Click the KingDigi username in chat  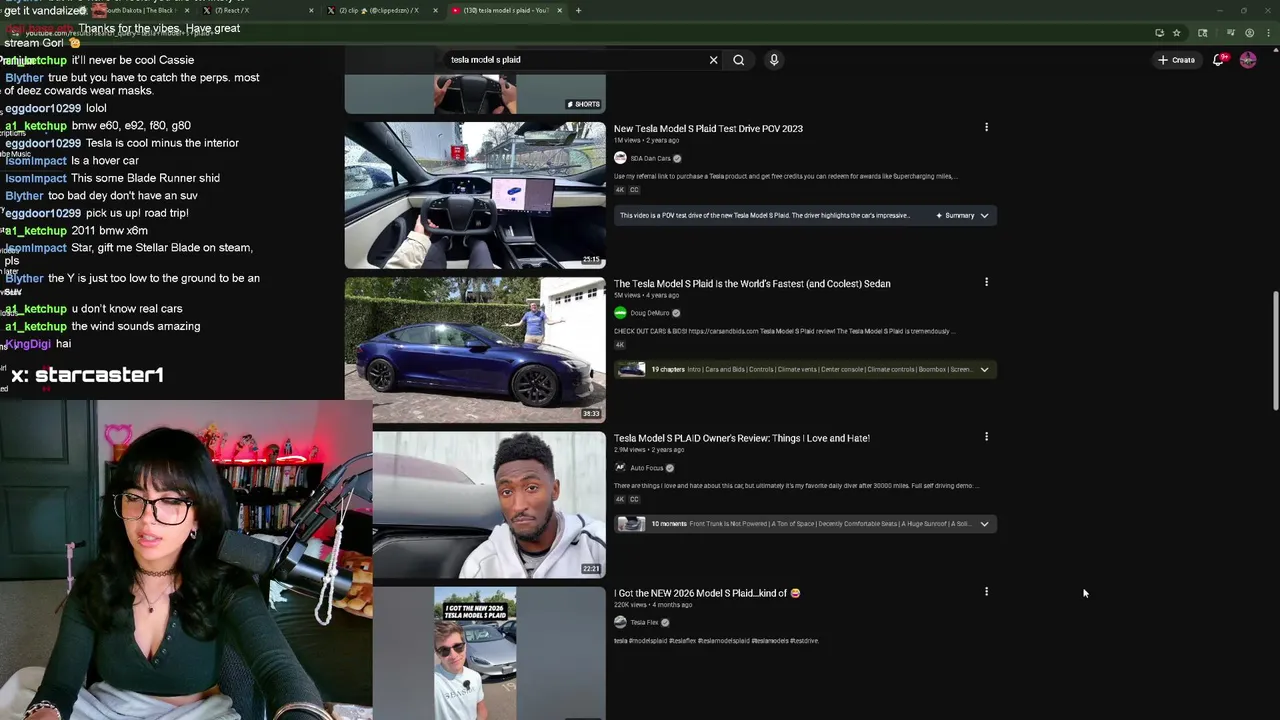(x=28, y=344)
